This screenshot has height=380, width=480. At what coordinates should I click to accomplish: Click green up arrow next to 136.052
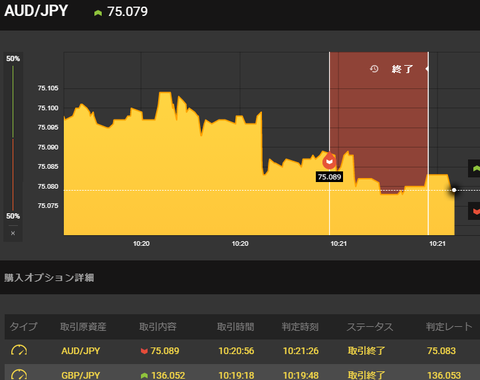pyautogui.click(x=144, y=376)
